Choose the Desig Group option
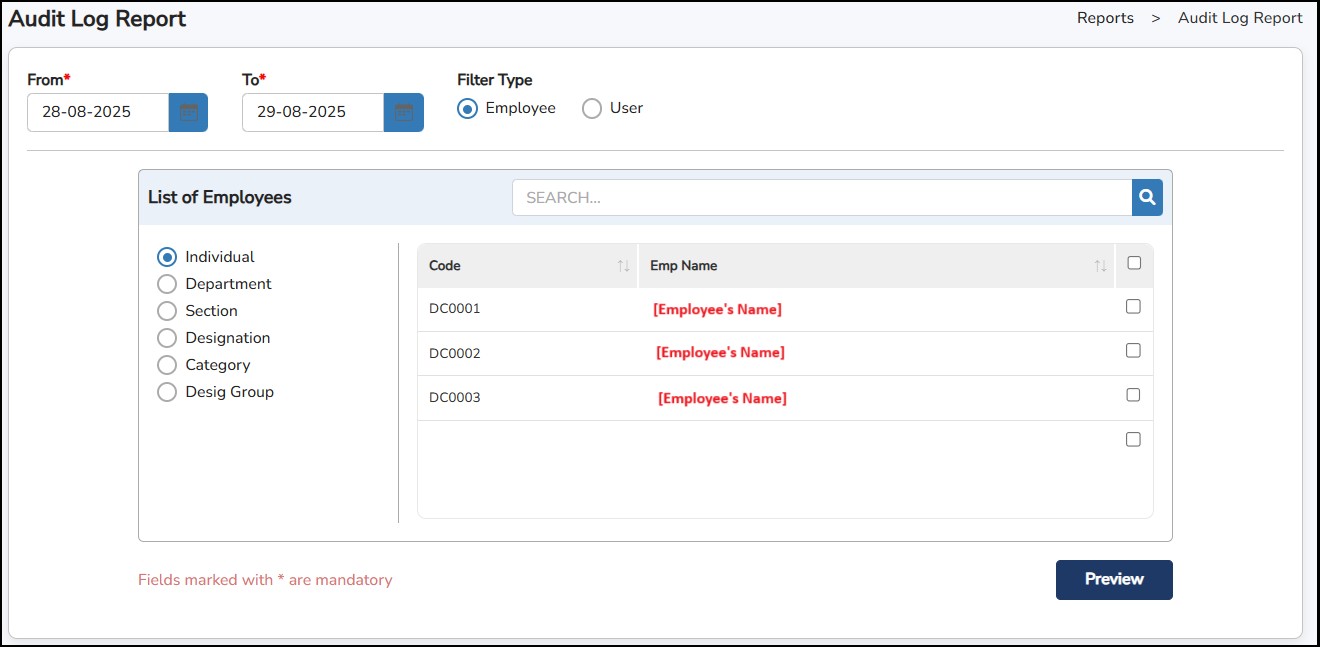The width and height of the screenshot is (1320, 647). click(167, 392)
